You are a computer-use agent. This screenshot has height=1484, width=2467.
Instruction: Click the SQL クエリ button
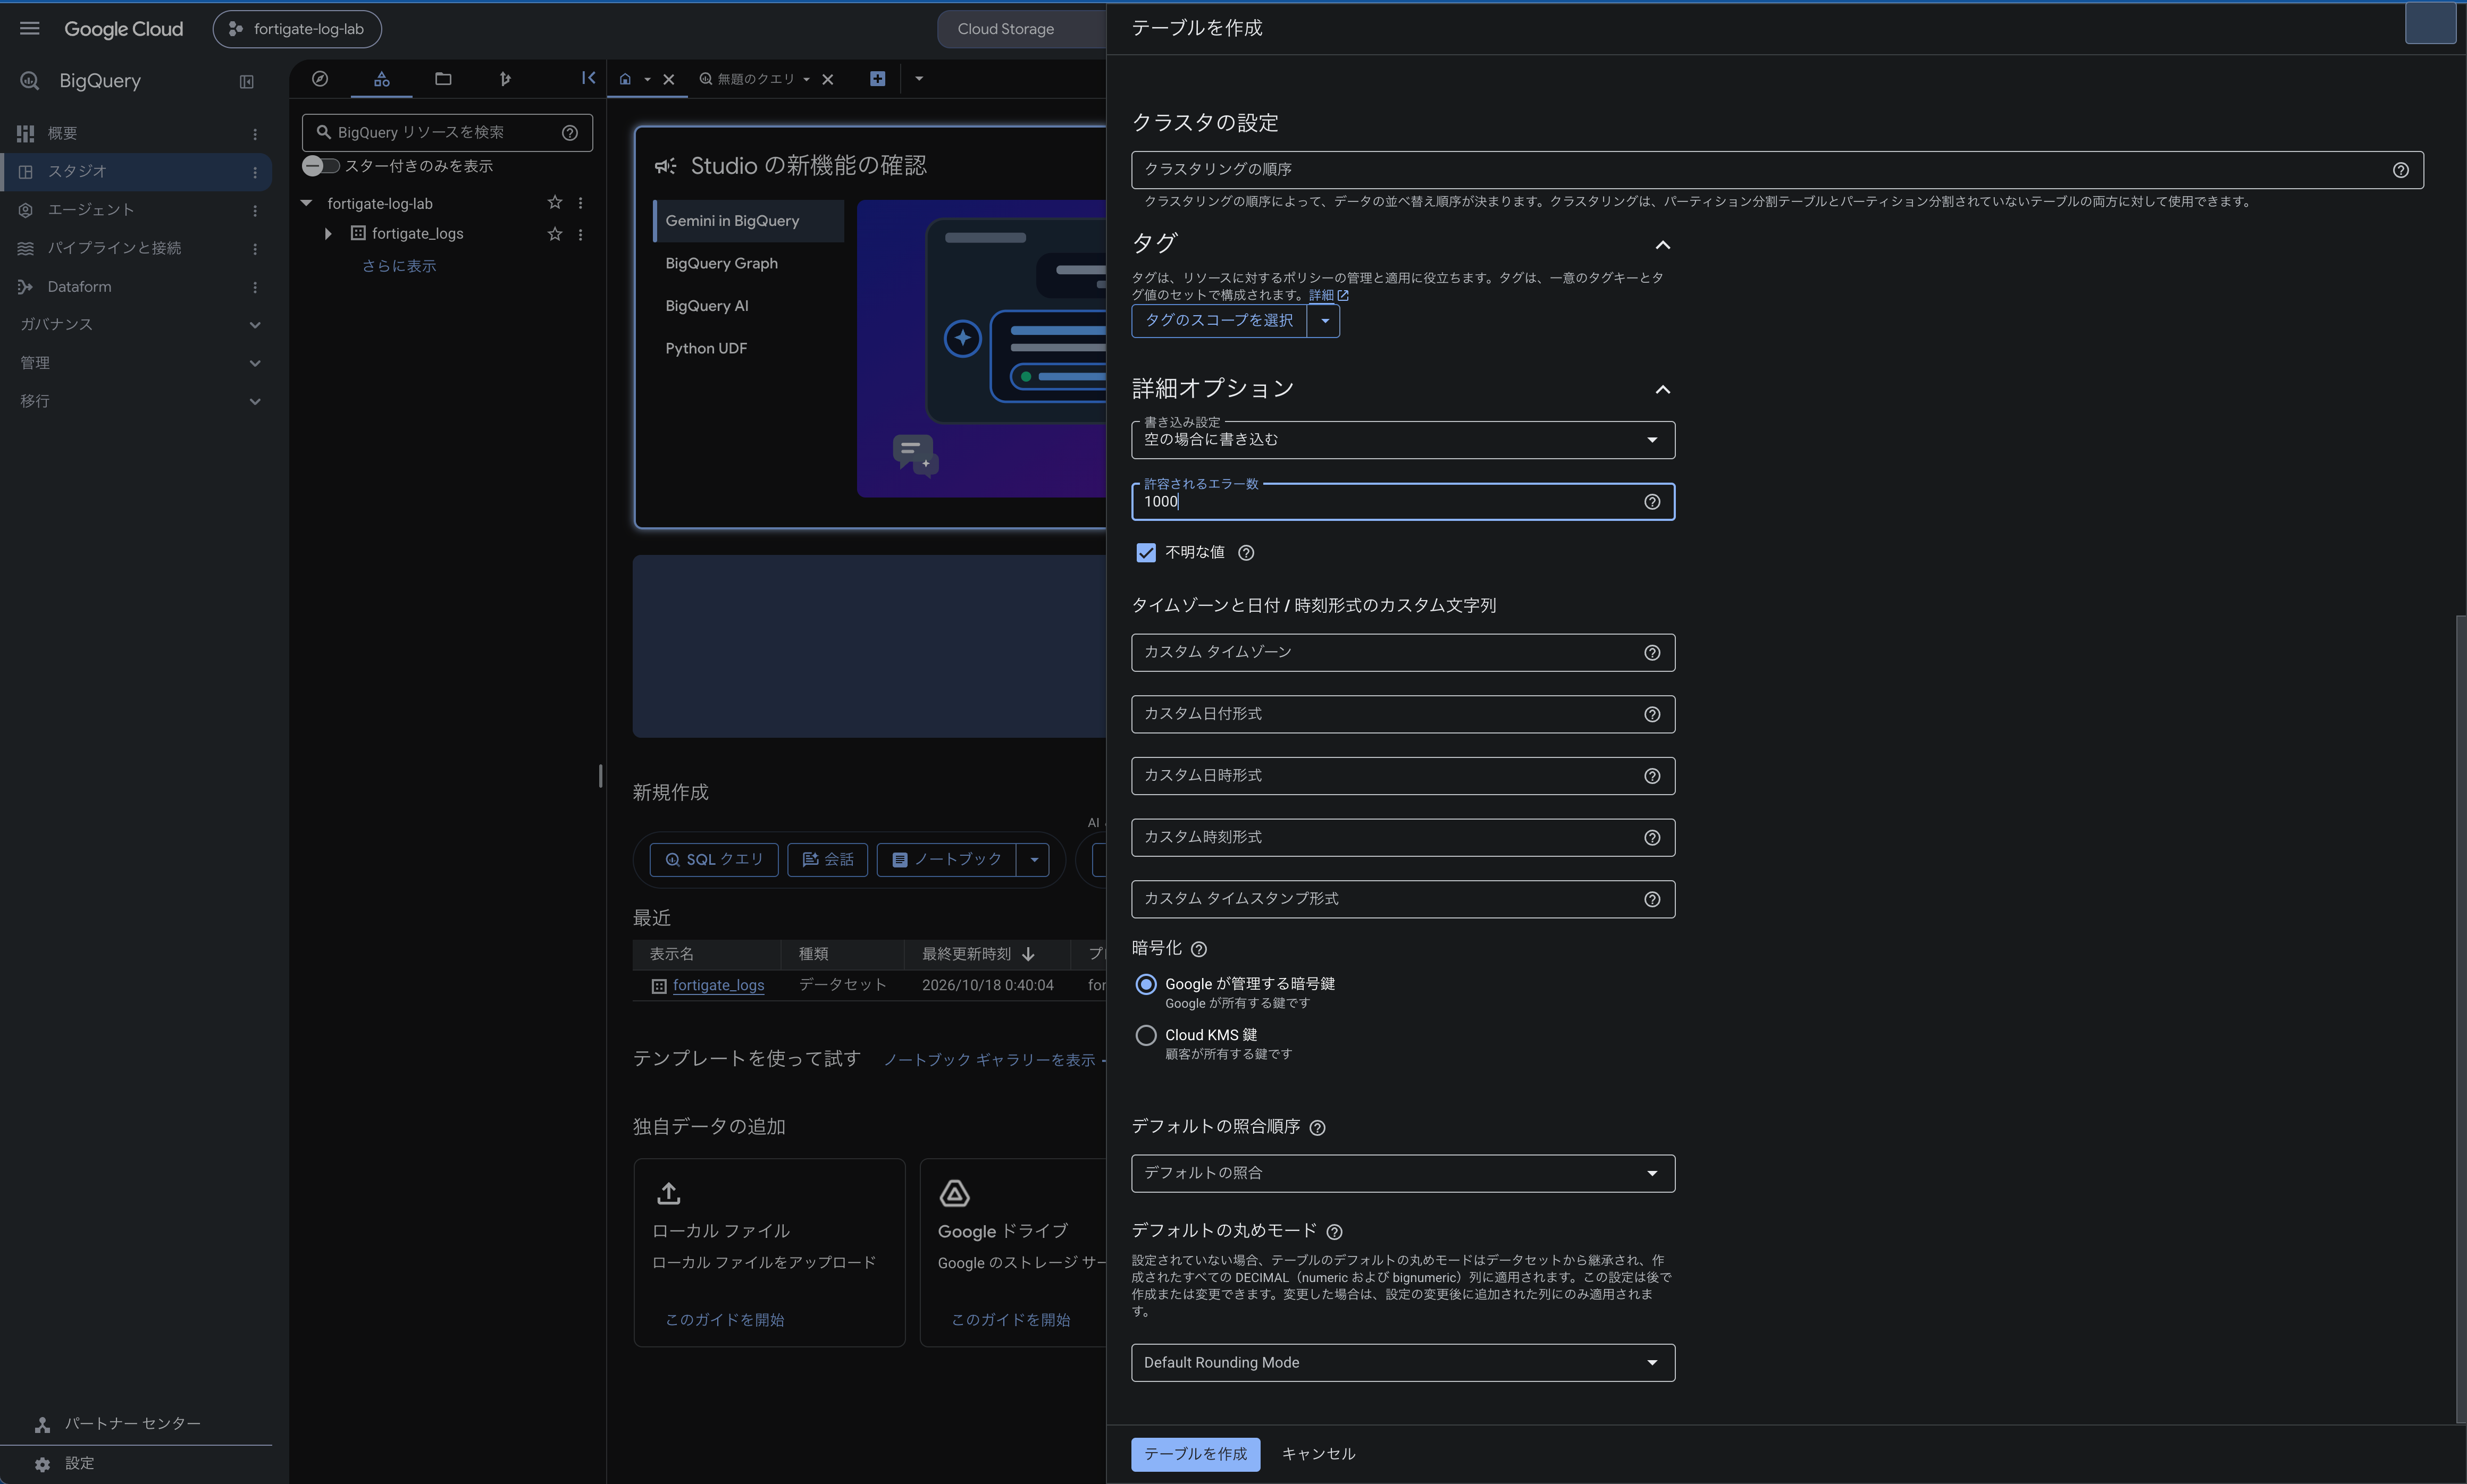point(713,860)
